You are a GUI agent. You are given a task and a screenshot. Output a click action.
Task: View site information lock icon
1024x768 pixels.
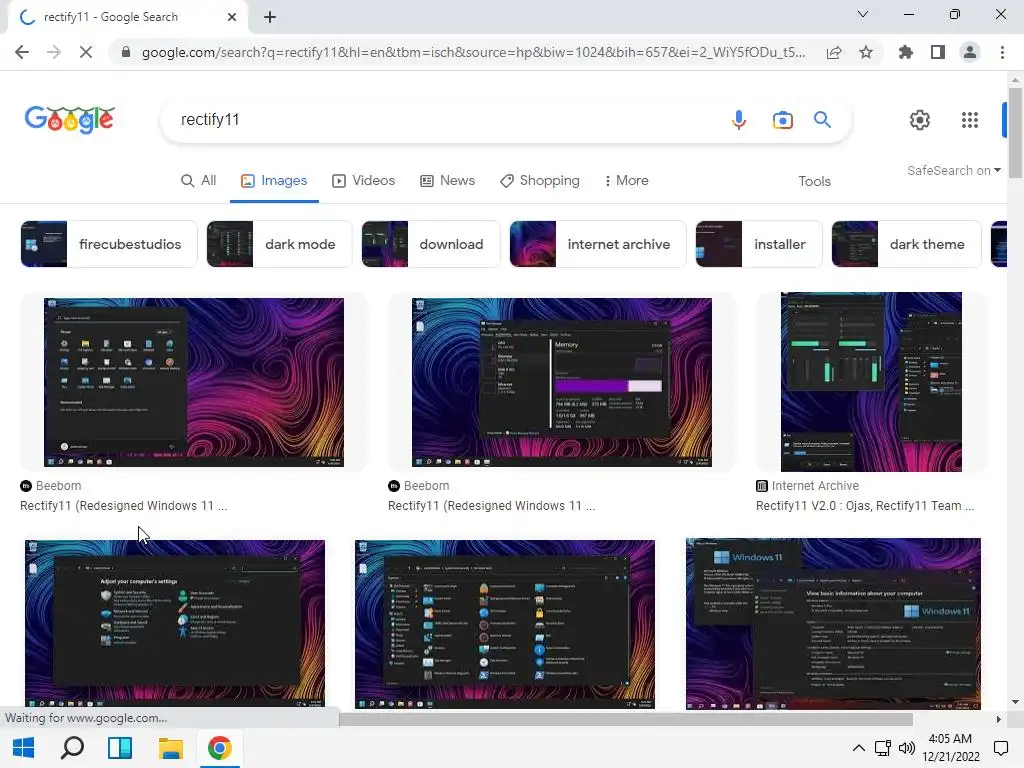tap(126, 52)
